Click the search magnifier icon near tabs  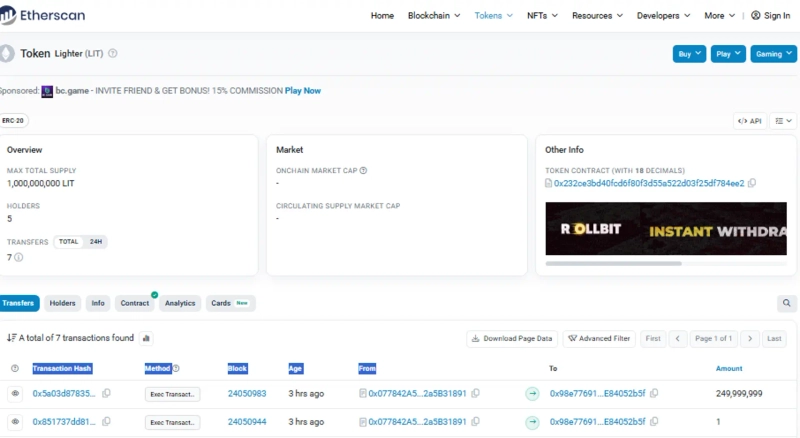(787, 303)
